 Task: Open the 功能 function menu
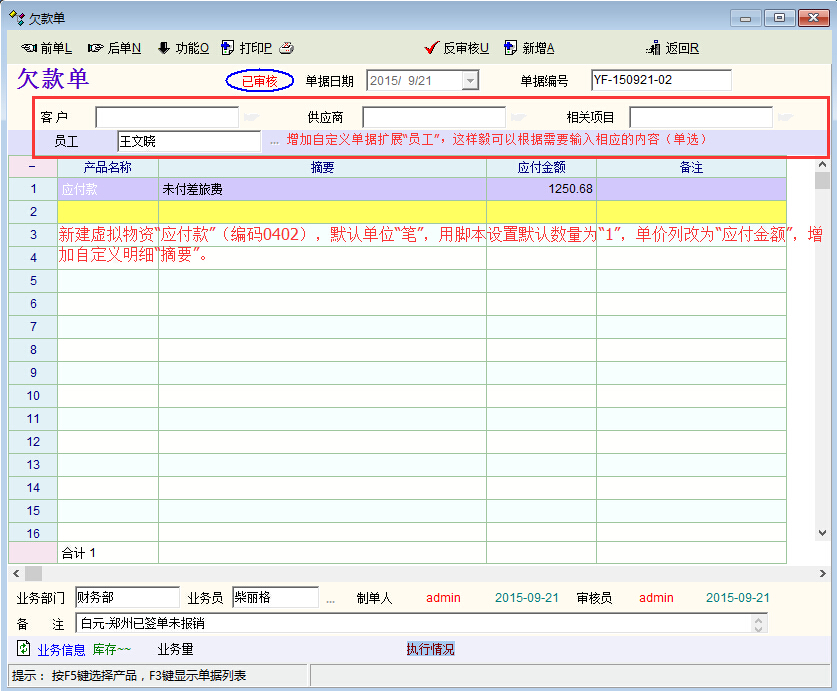click(x=183, y=48)
